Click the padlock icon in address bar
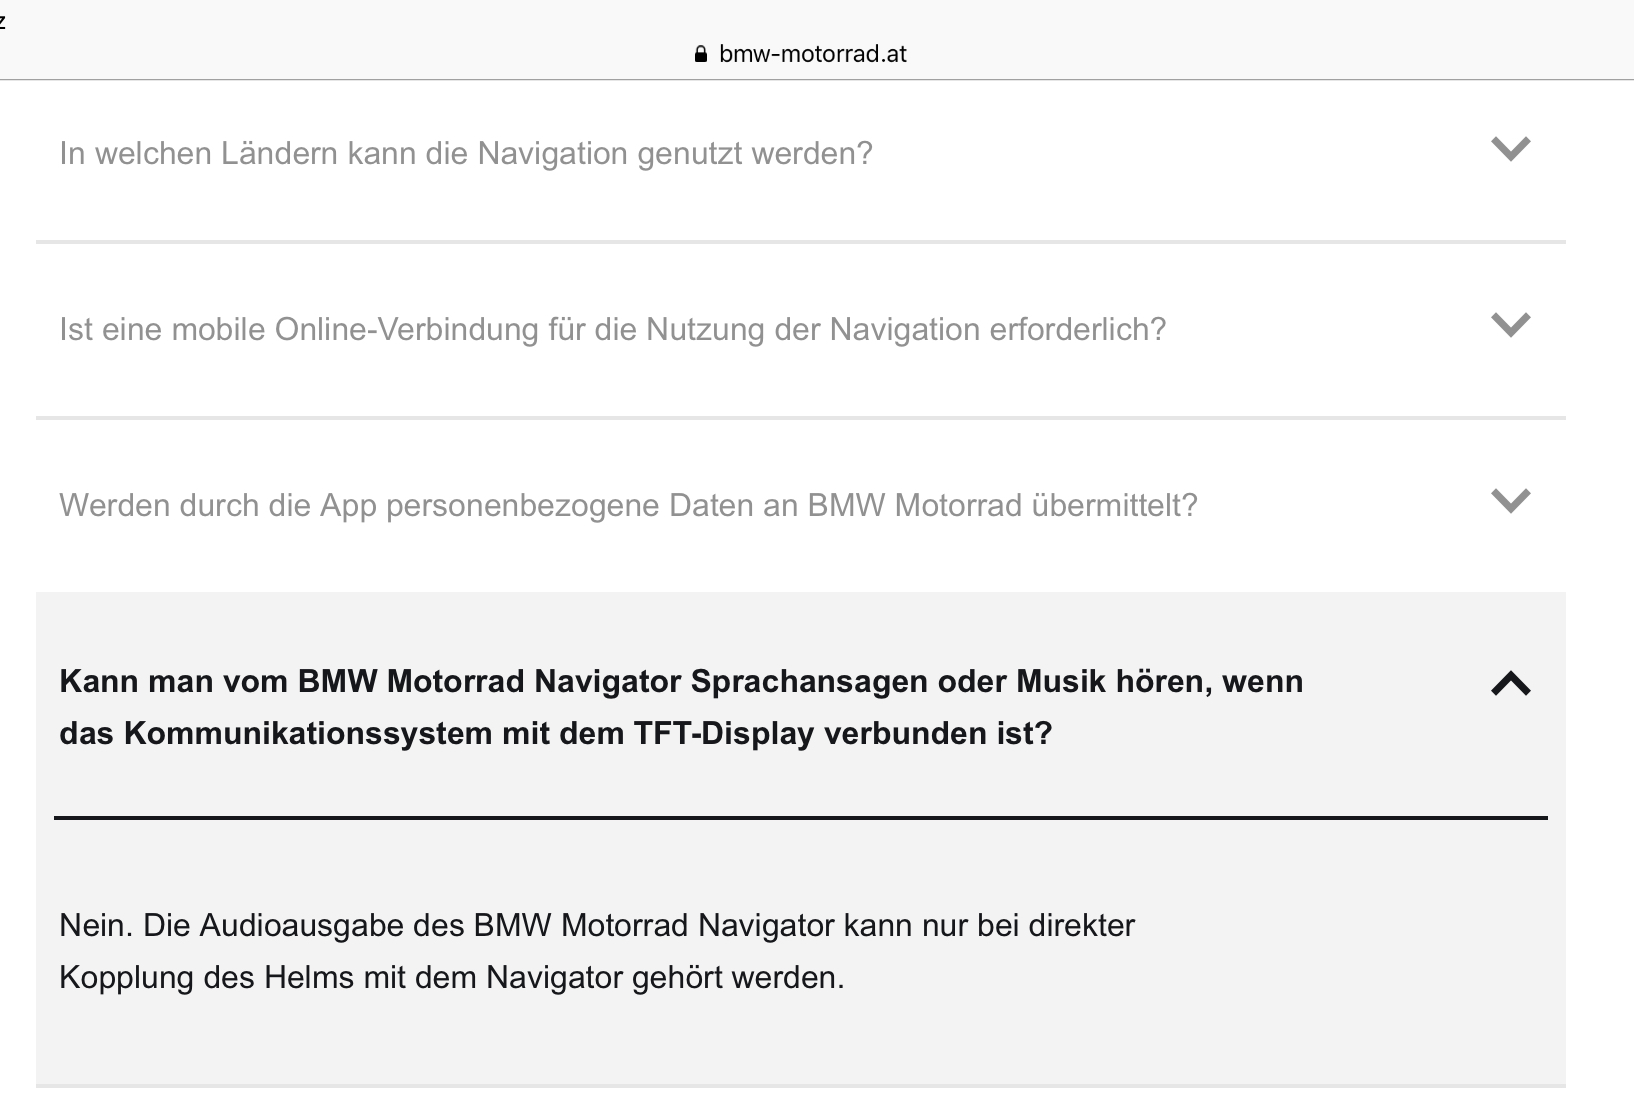 700,54
